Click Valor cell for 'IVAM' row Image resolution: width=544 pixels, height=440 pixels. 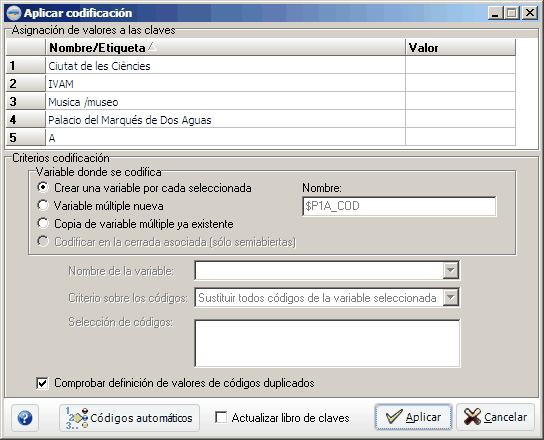[x=460, y=84]
